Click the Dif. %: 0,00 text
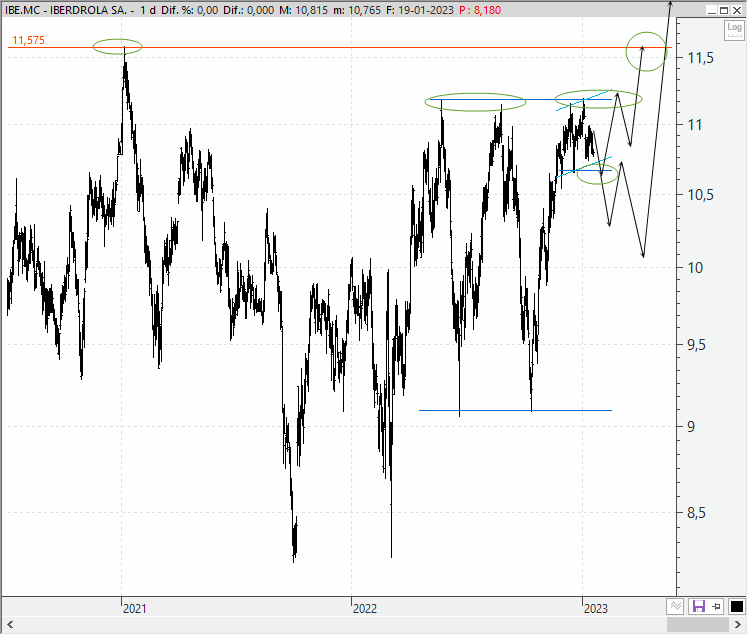 coord(189,10)
